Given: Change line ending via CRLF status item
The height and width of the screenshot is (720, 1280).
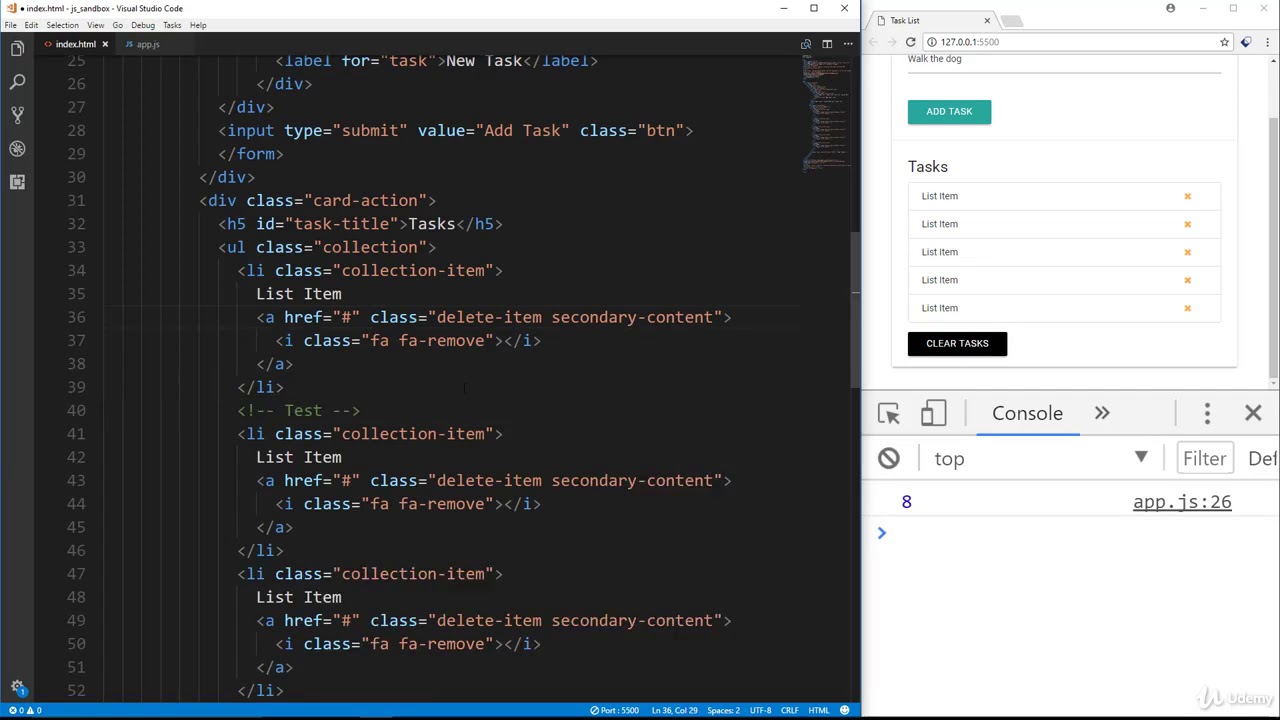Looking at the screenshot, I should (x=790, y=710).
